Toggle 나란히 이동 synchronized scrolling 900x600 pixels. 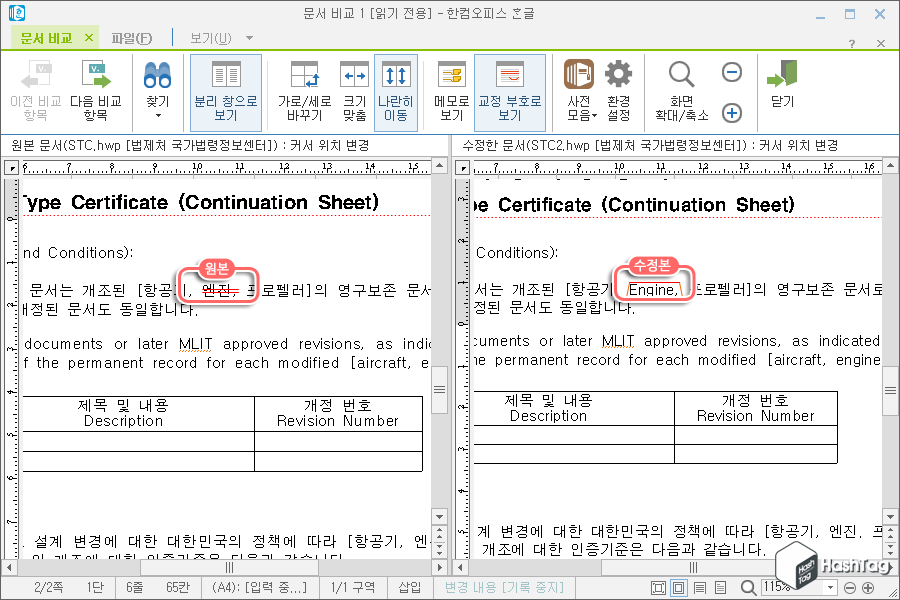(x=393, y=88)
